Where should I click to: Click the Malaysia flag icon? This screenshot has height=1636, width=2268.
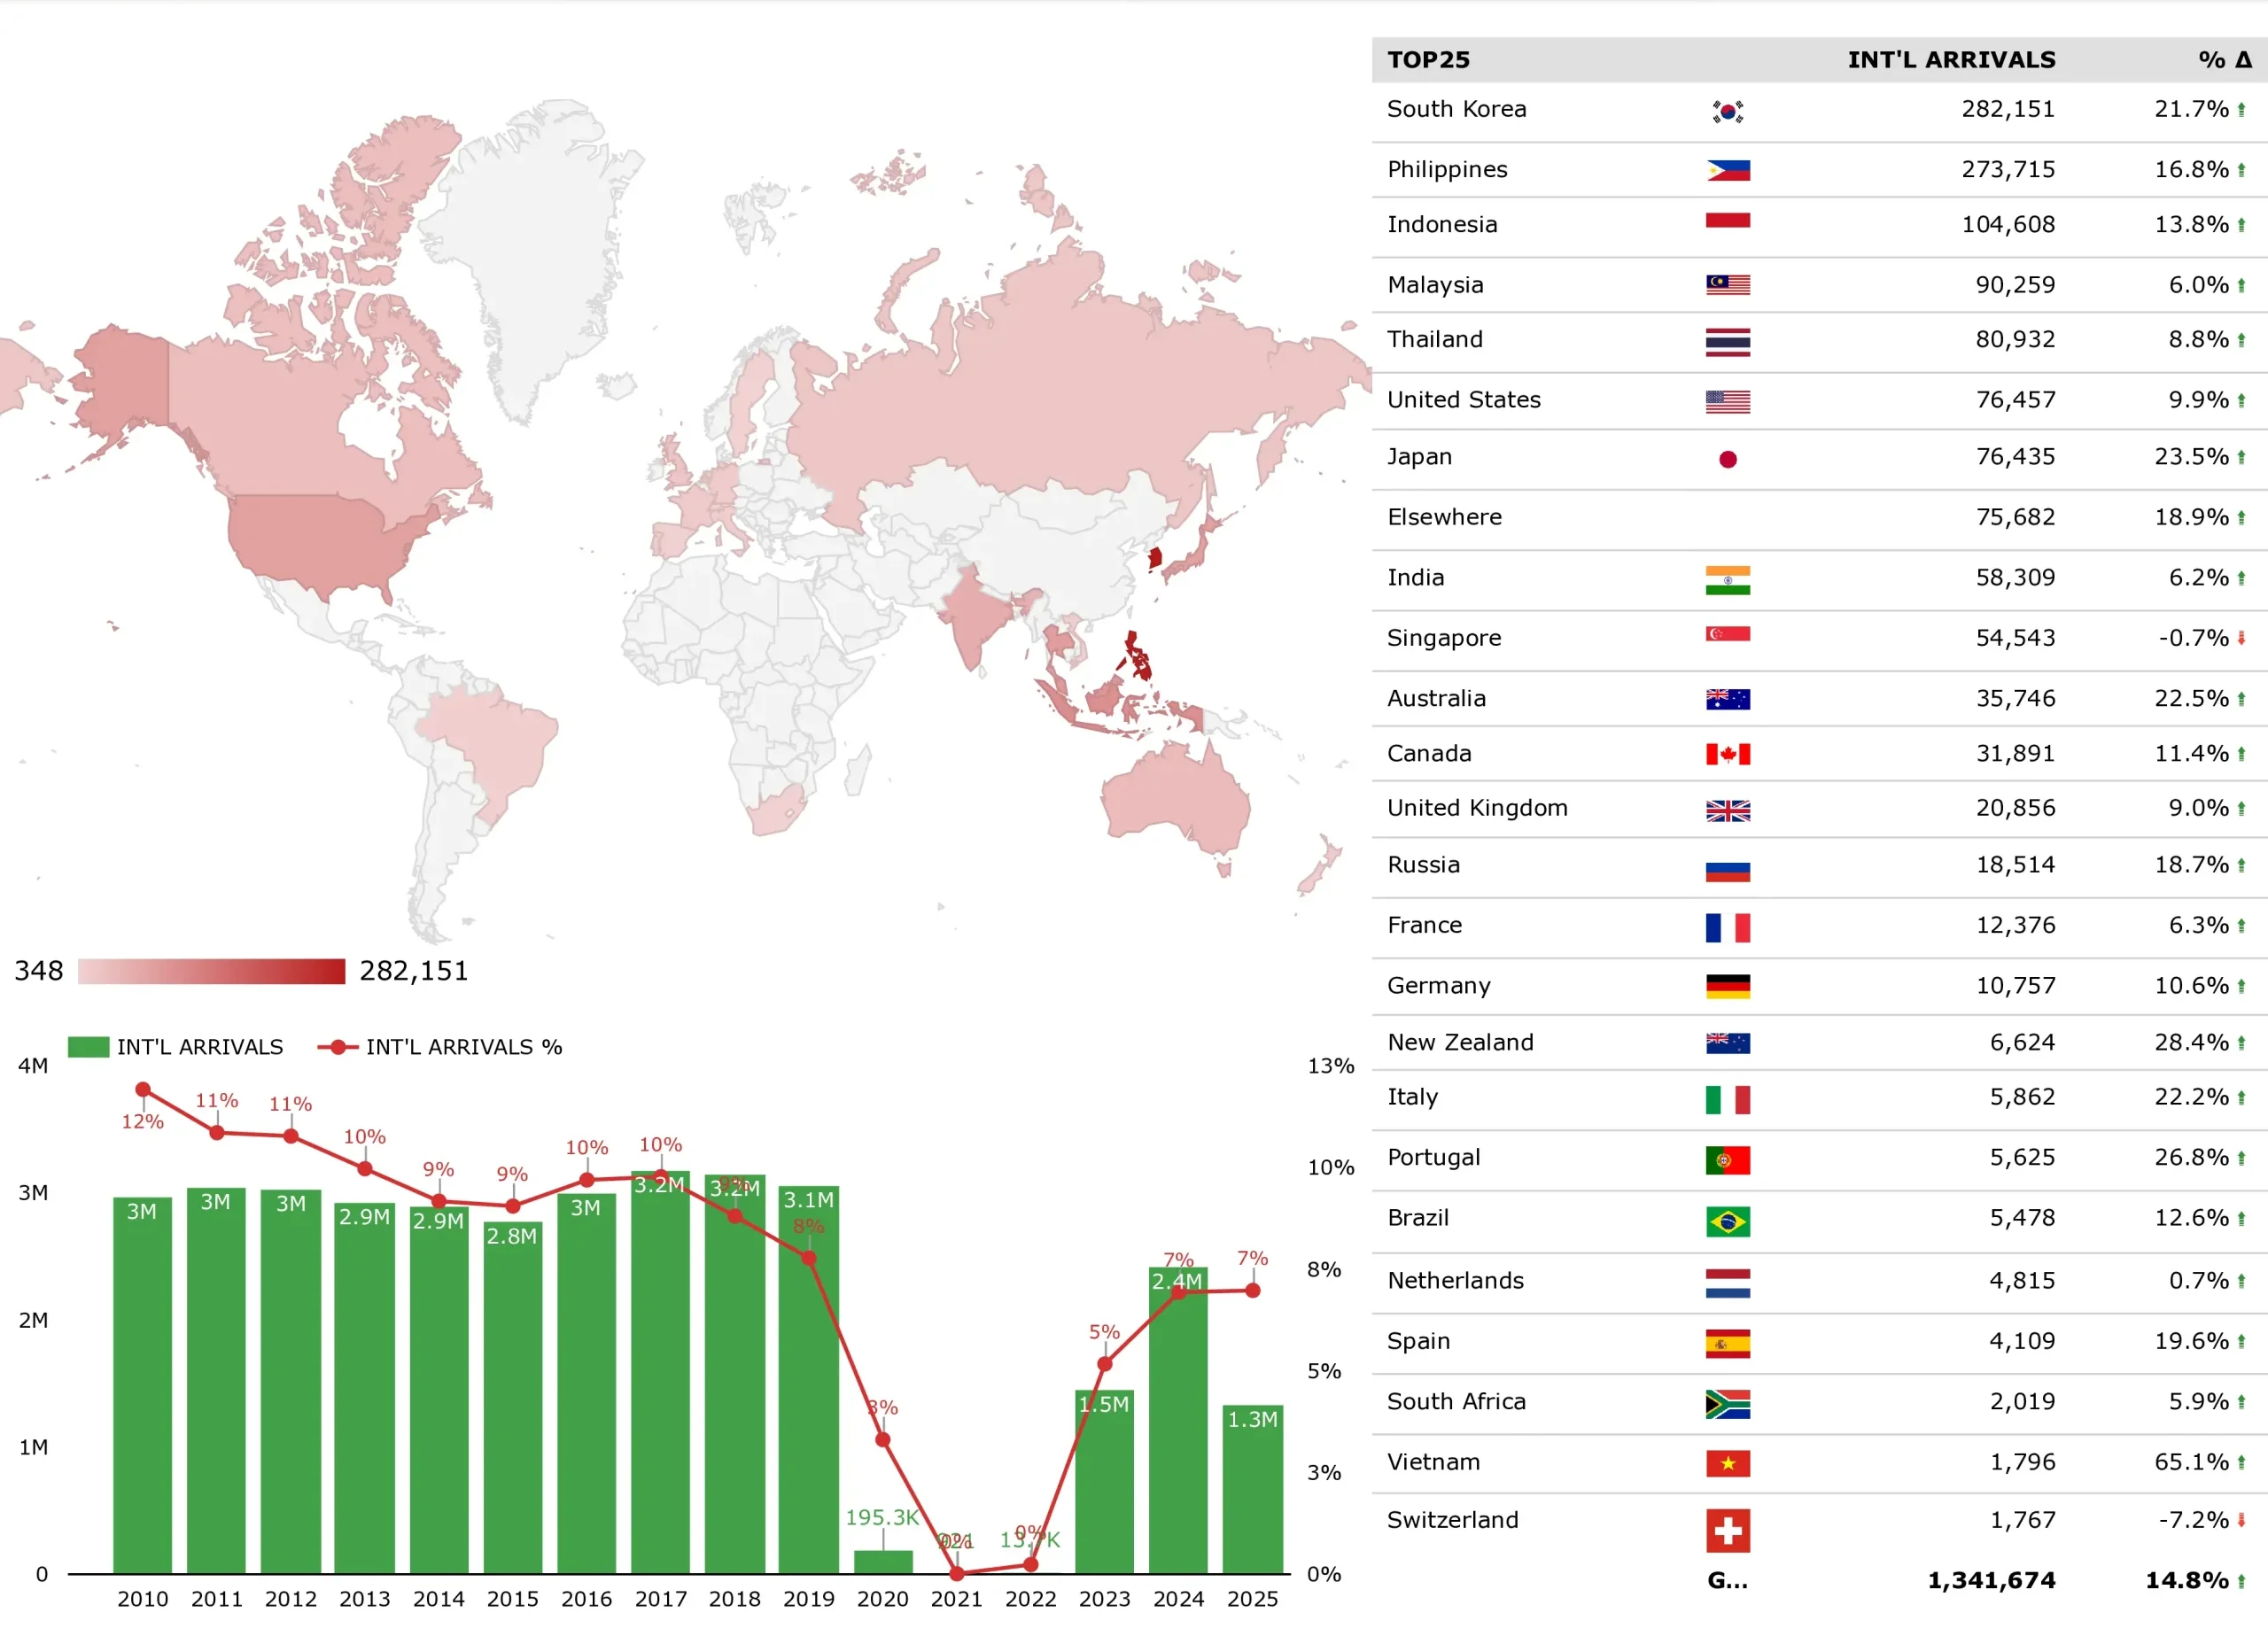1727,285
